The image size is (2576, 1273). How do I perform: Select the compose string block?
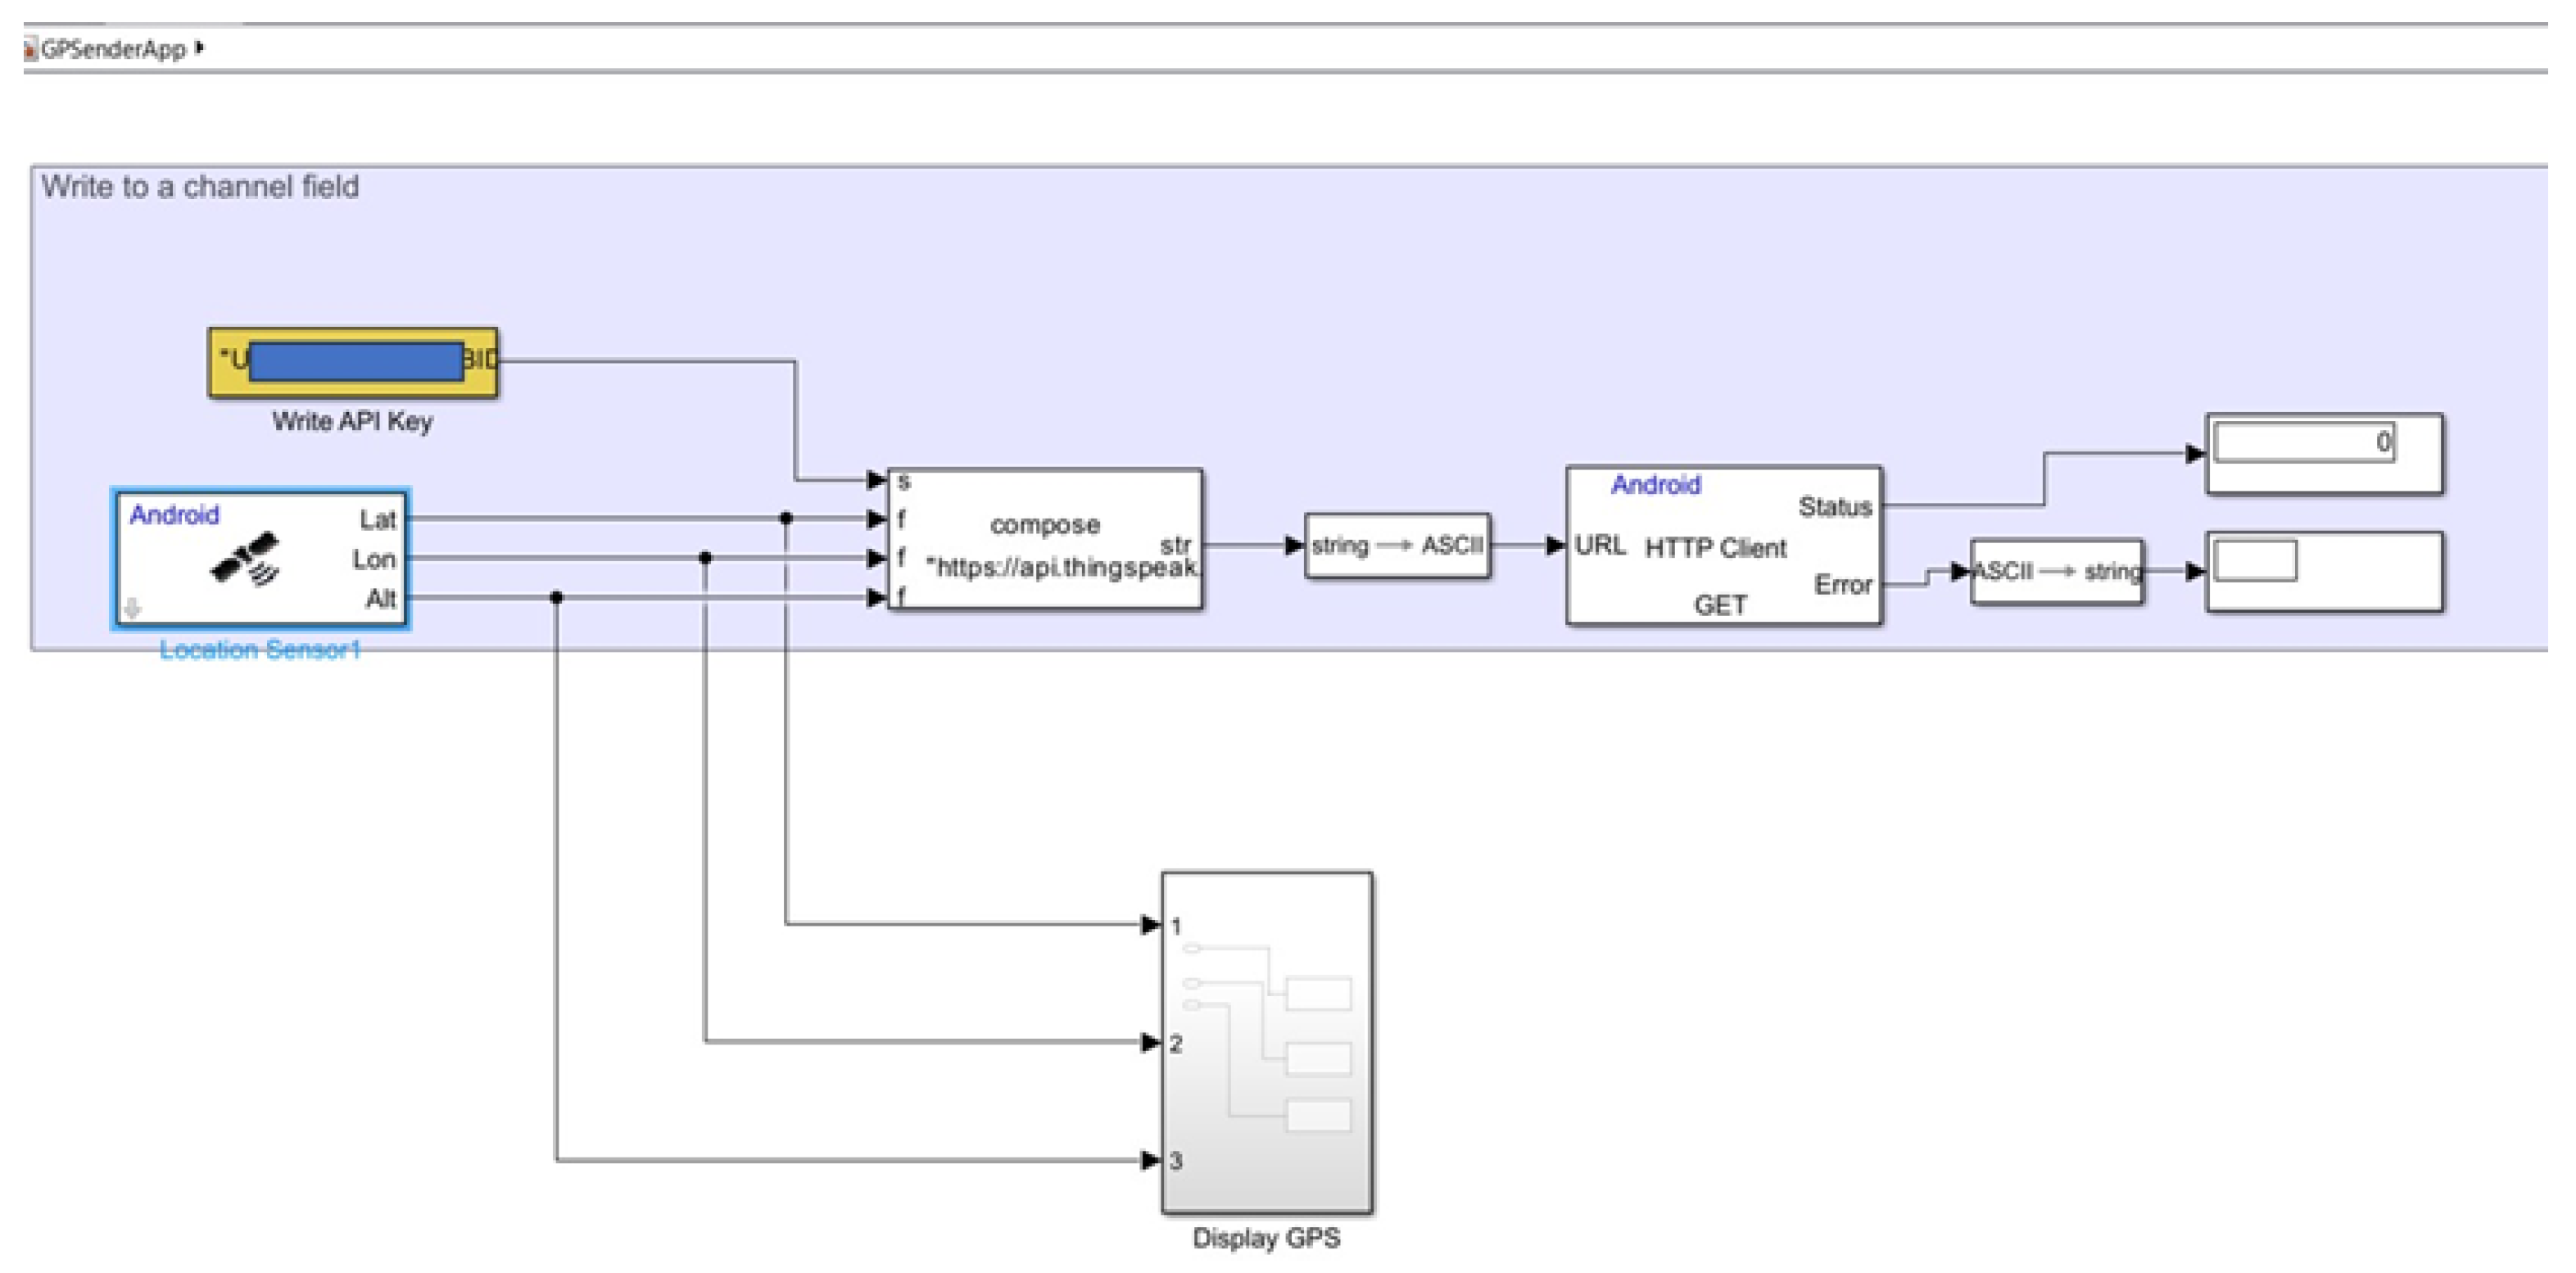(1044, 539)
